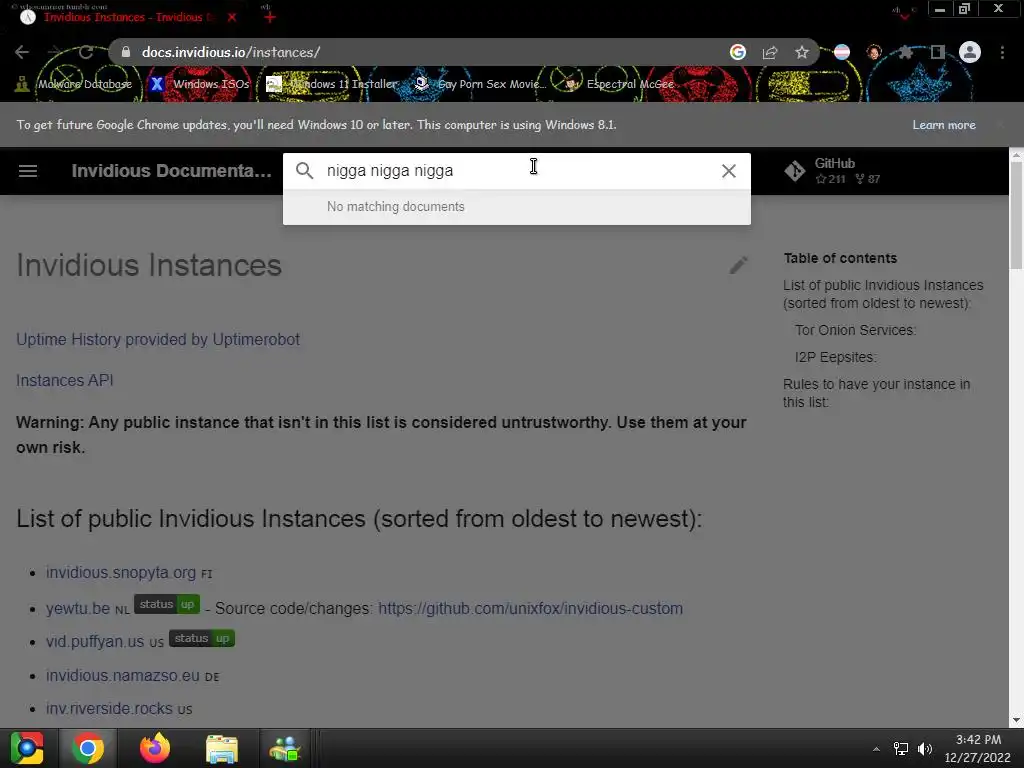This screenshot has height=768, width=1024.
Task: Click the search magnifier icon
Action: click(x=304, y=171)
